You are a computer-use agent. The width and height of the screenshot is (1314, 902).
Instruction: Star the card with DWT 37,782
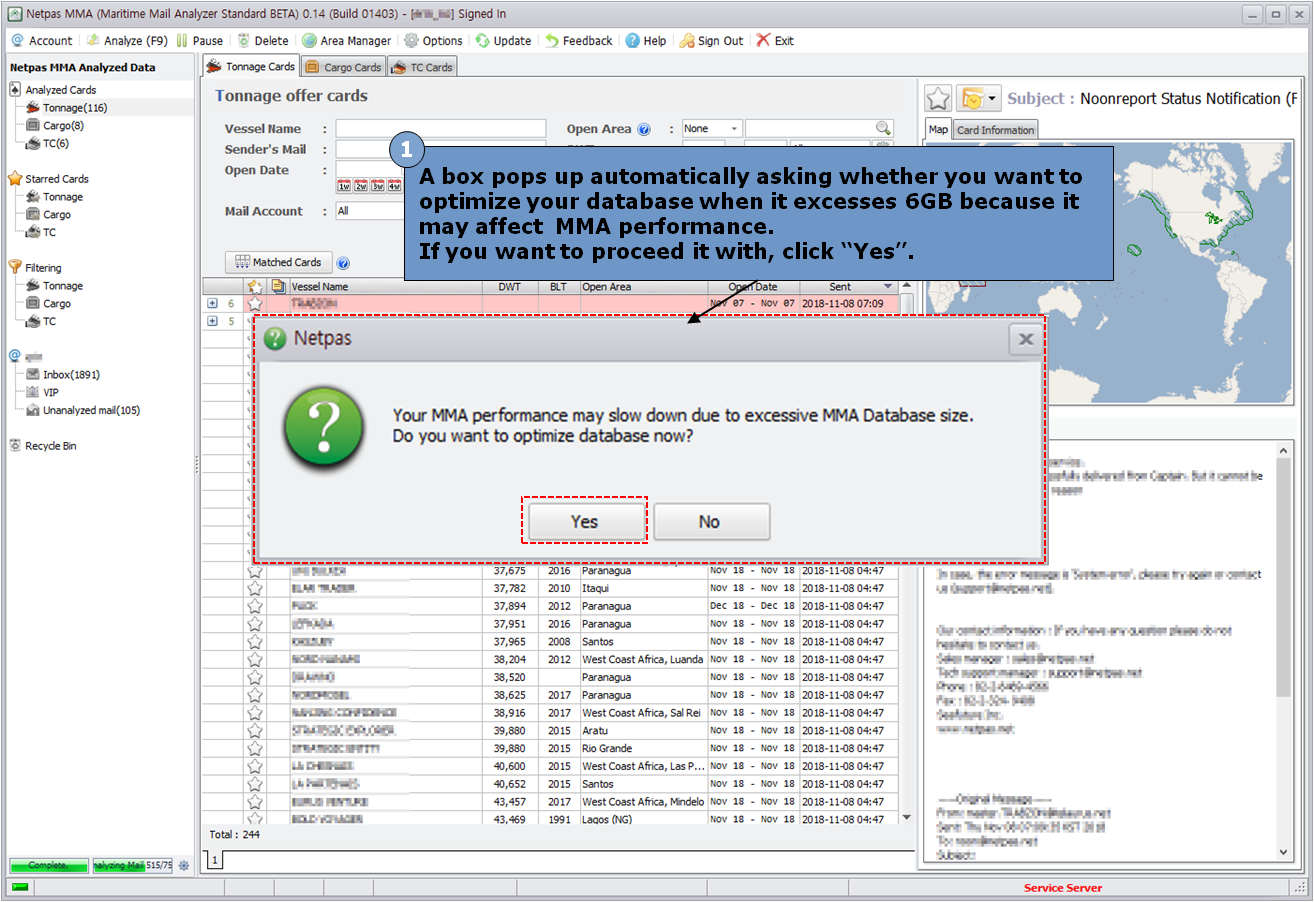pyautogui.click(x=255, y=589)
